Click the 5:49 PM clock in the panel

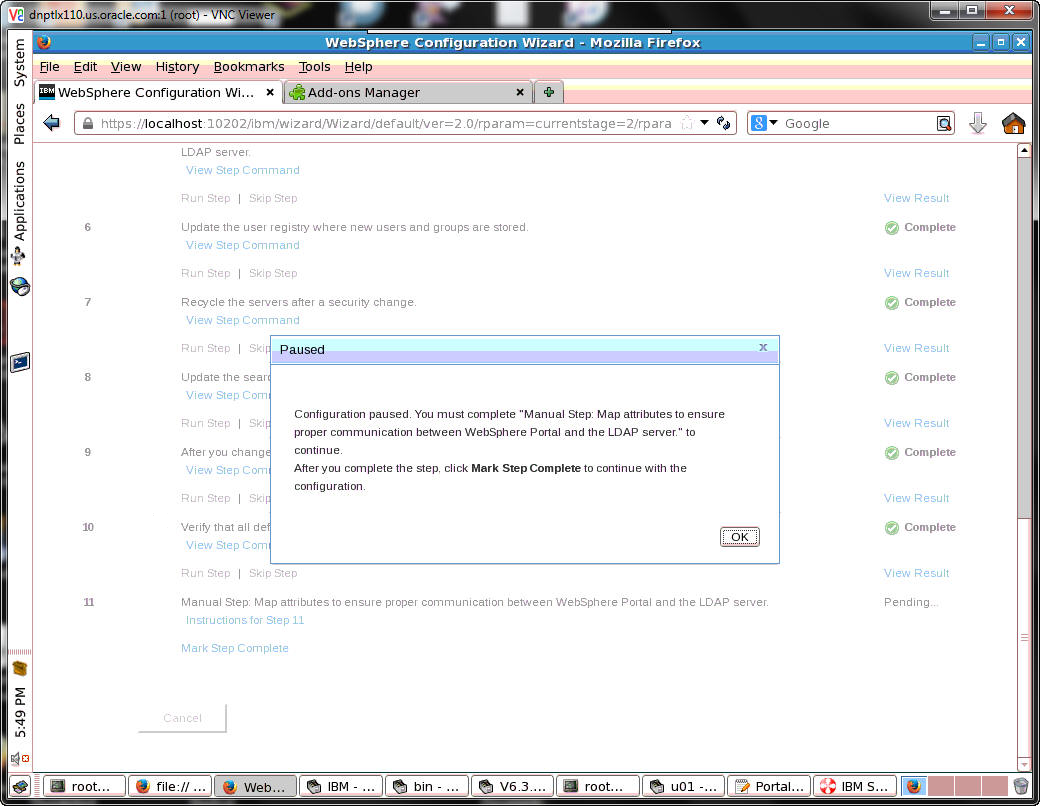[x=20, y=712]
